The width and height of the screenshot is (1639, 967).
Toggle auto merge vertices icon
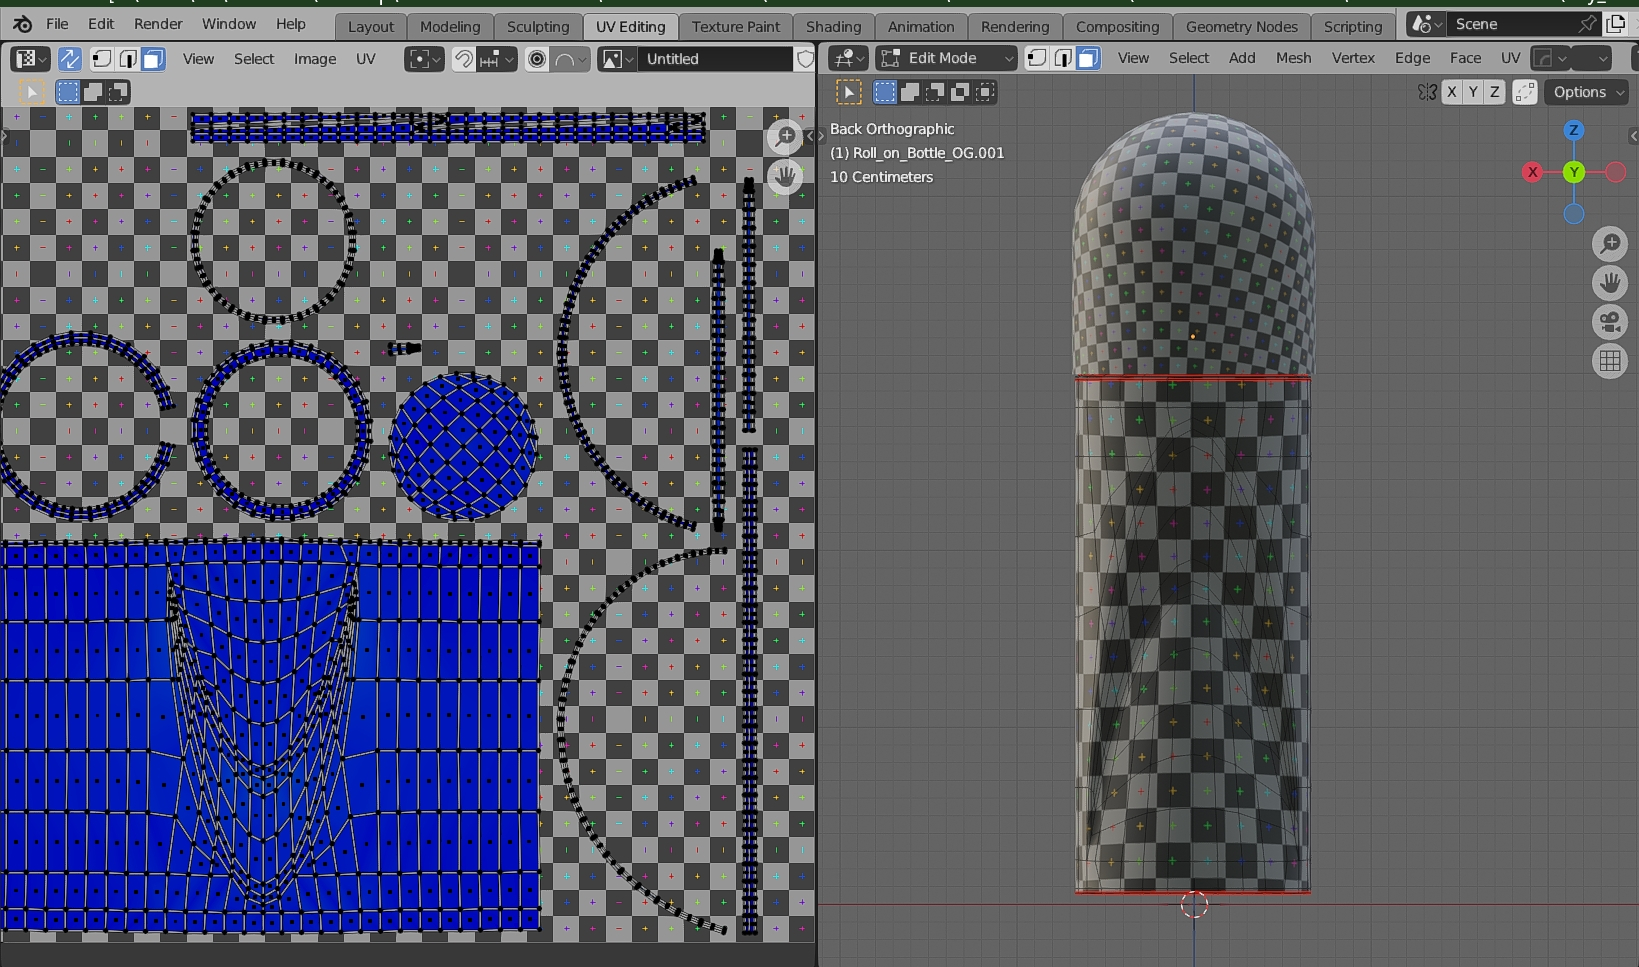[x=1525, y=92]
